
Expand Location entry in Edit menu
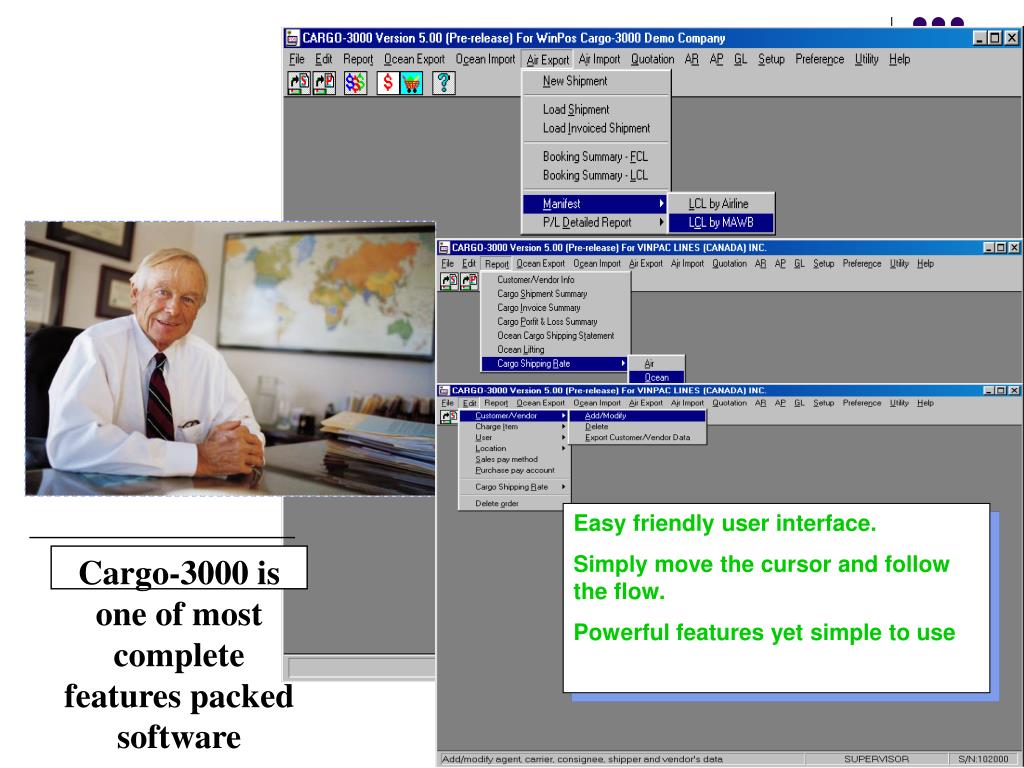click(513, 449)
